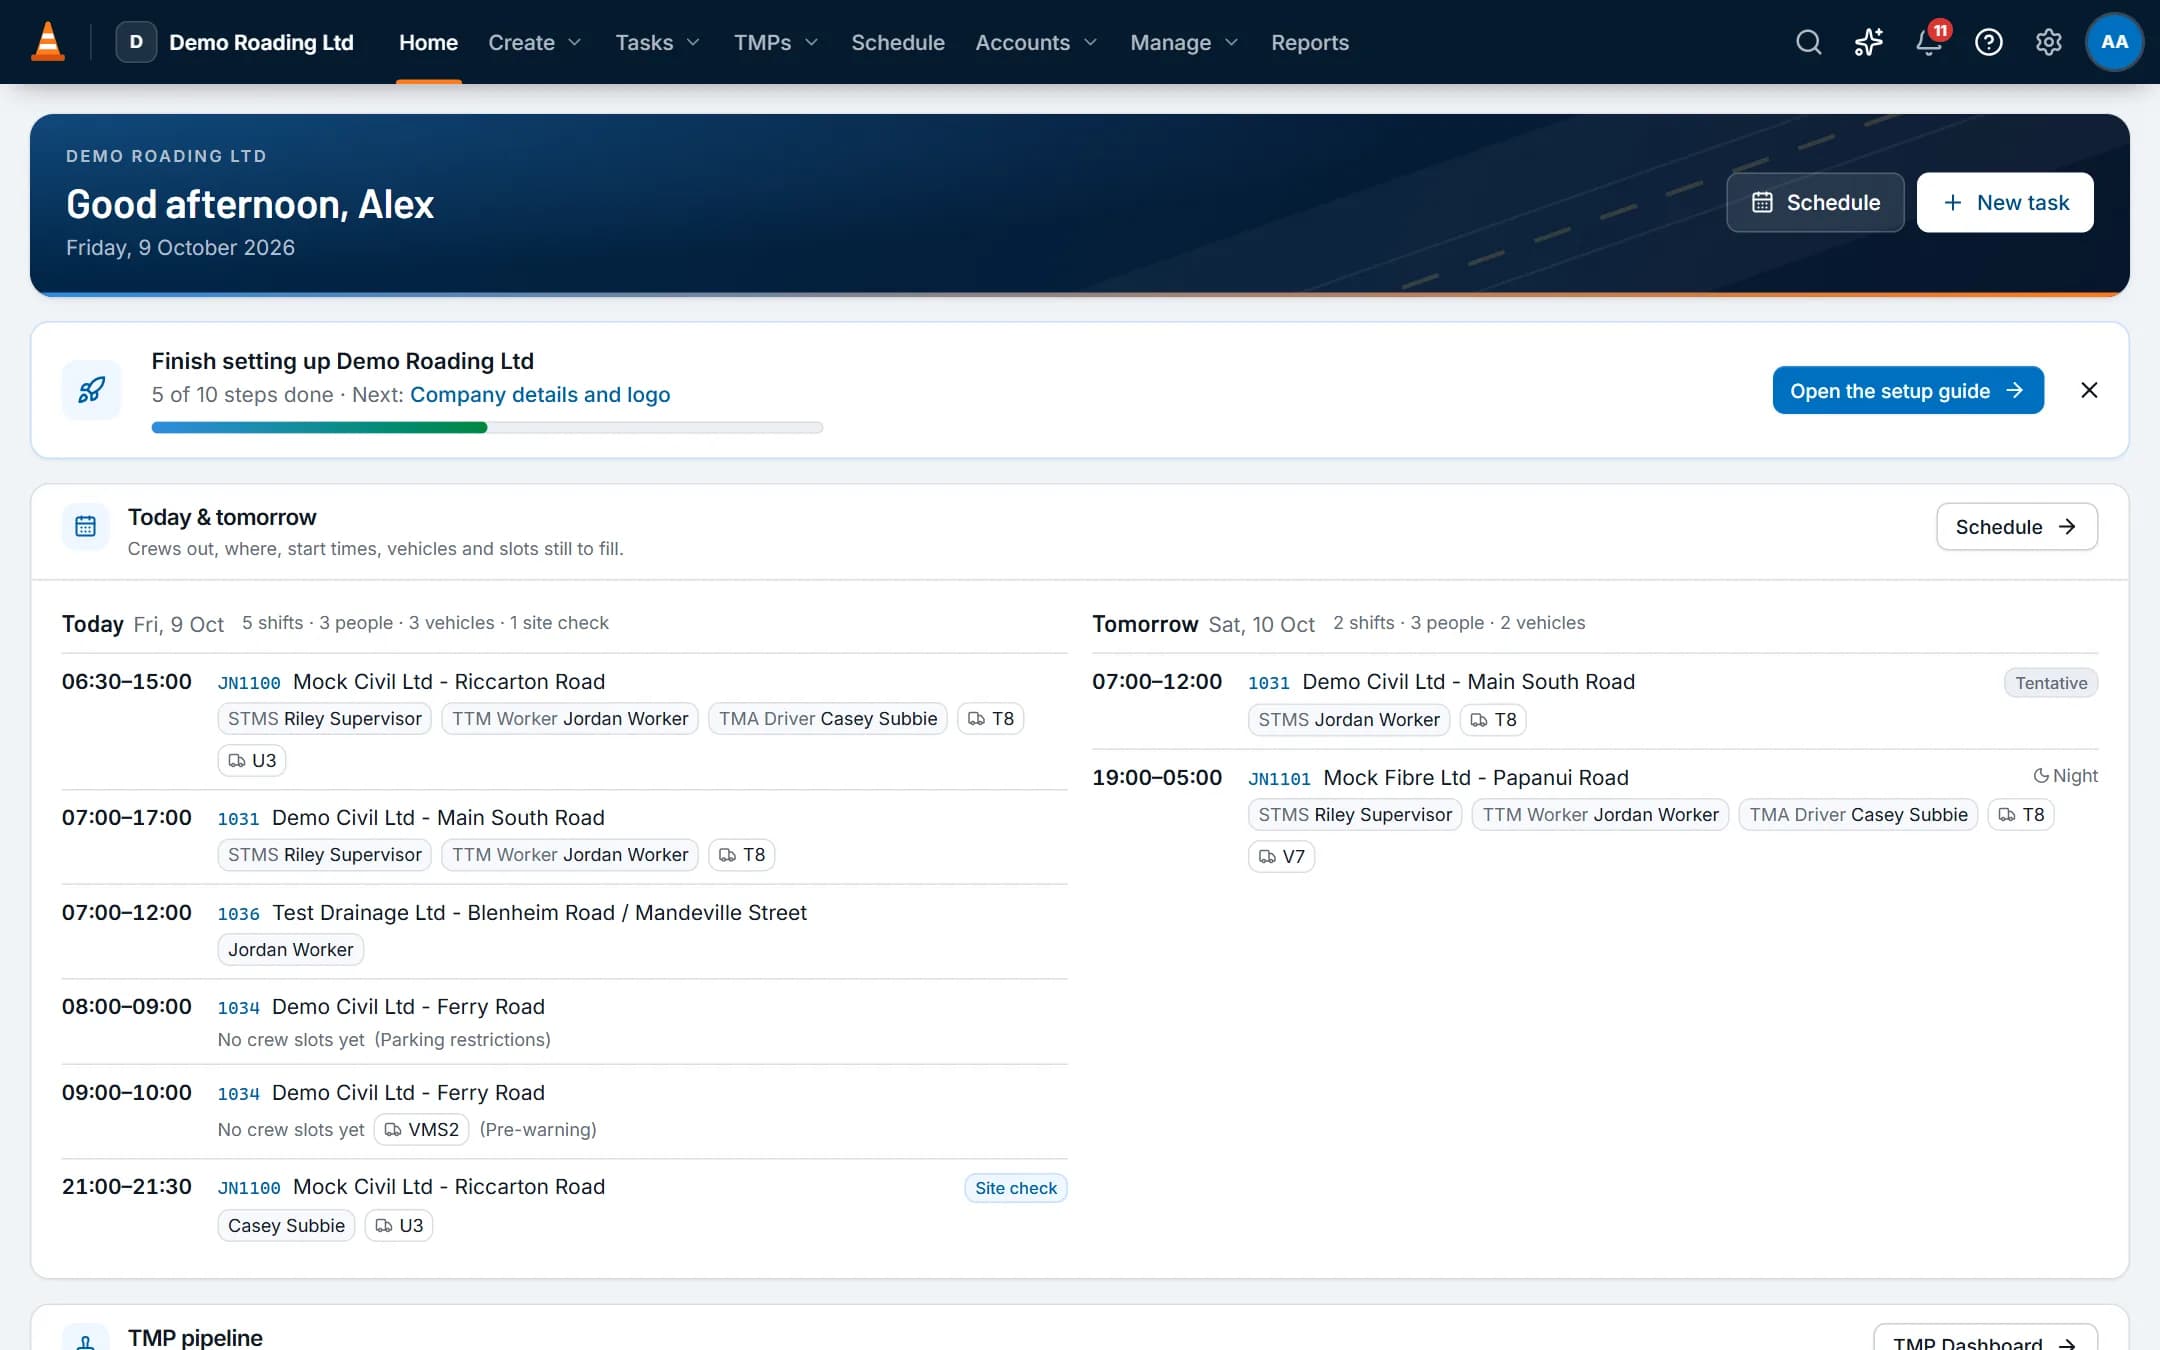Expand the Tasks menu dropdown

(658, 42)
